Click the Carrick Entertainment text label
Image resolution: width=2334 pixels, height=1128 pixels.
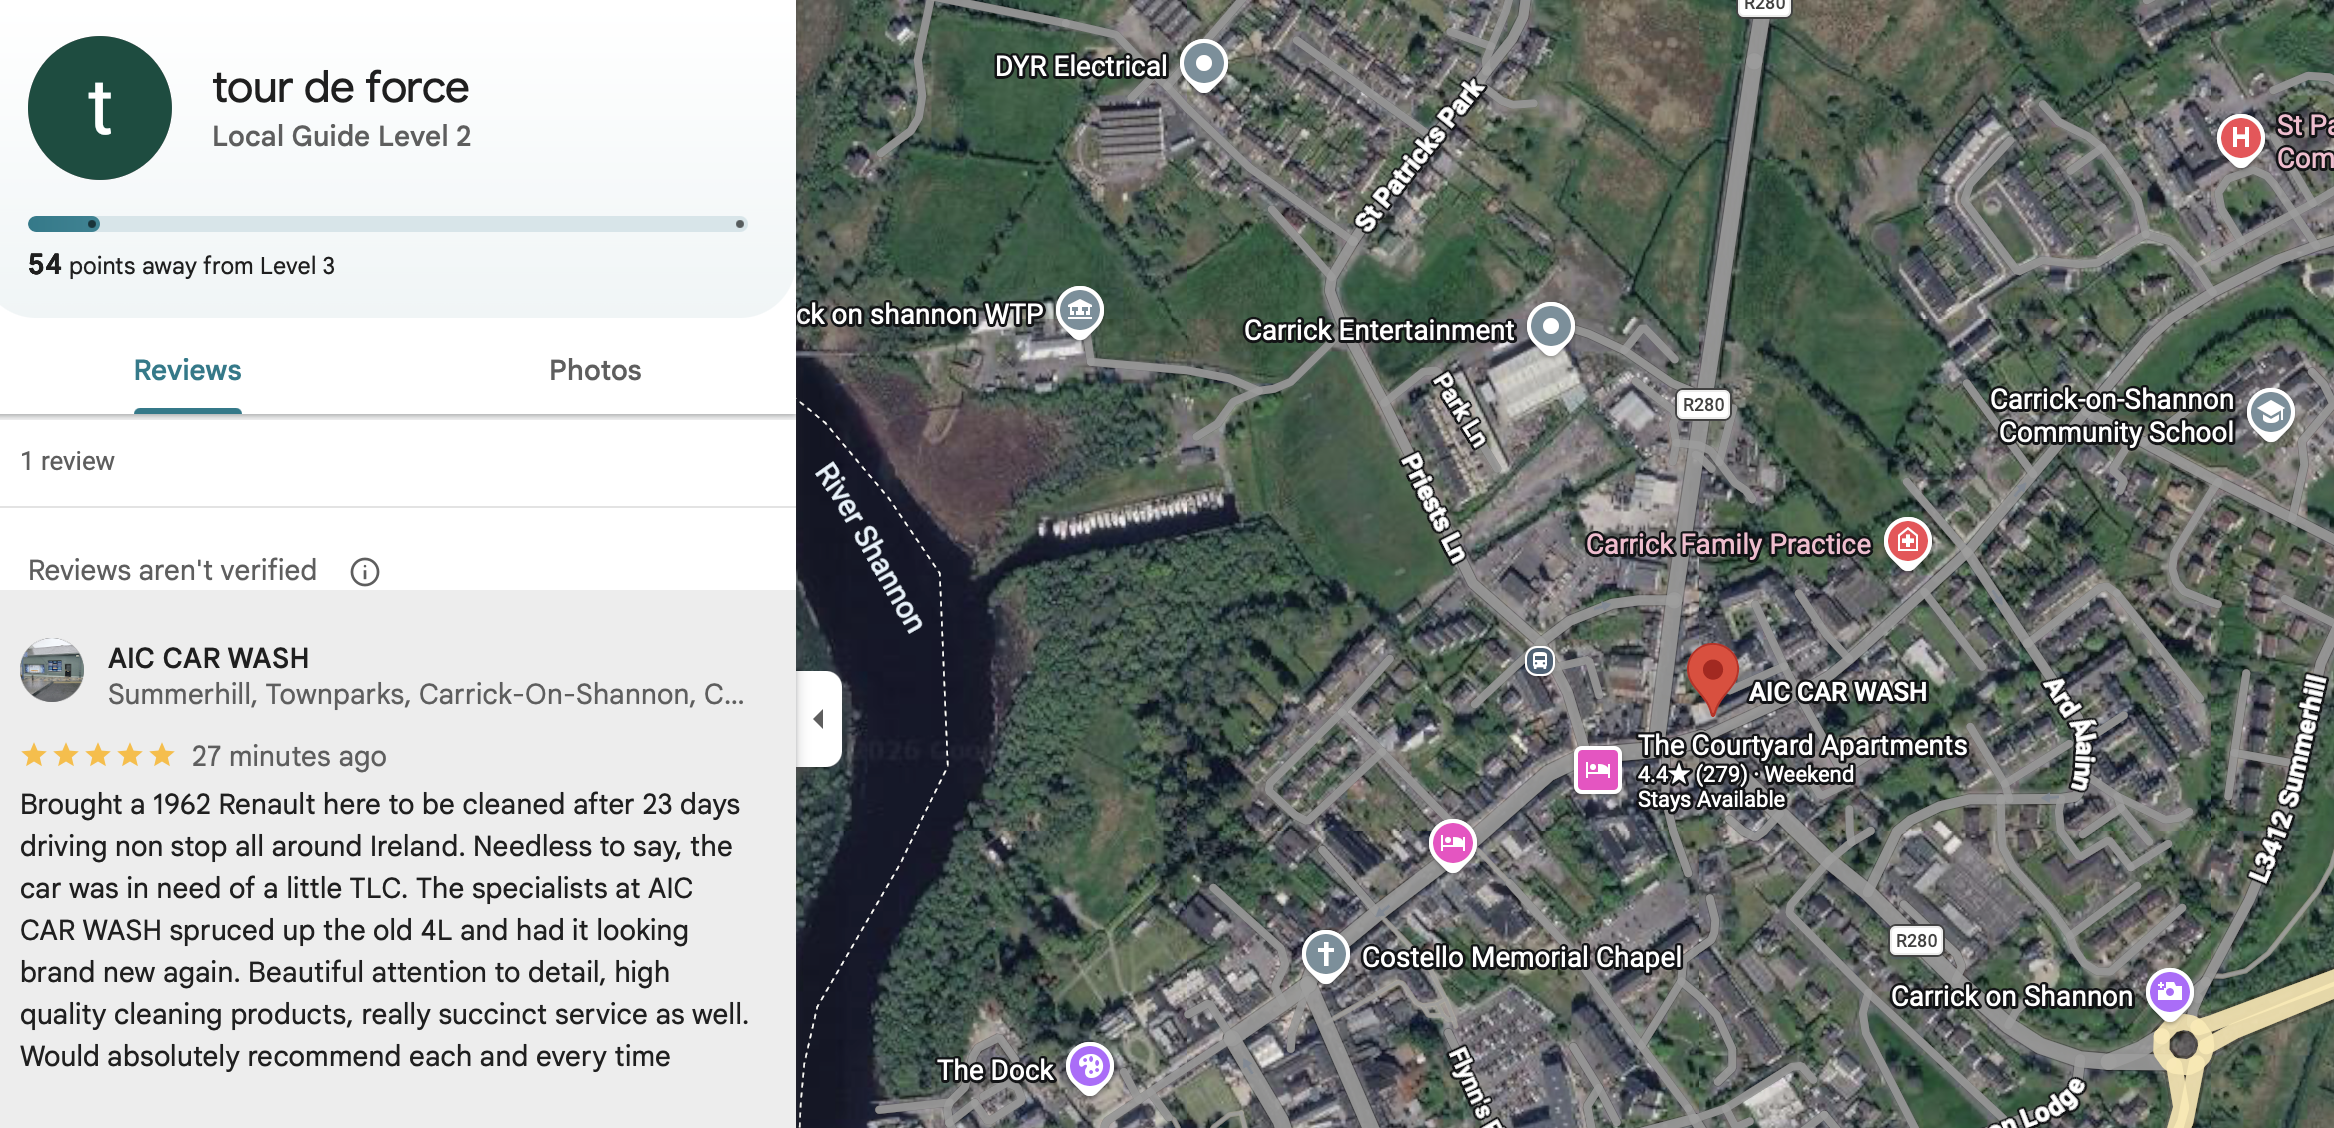(x=1379, y=330)
